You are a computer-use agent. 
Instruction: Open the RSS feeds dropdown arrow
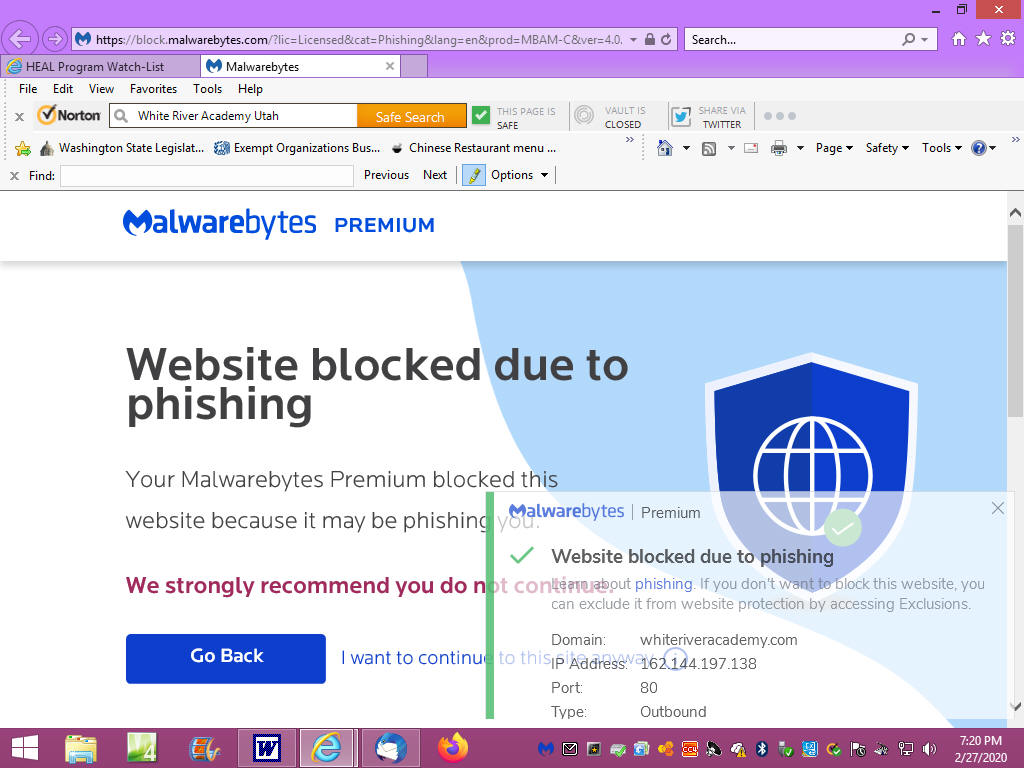[731, 148]
